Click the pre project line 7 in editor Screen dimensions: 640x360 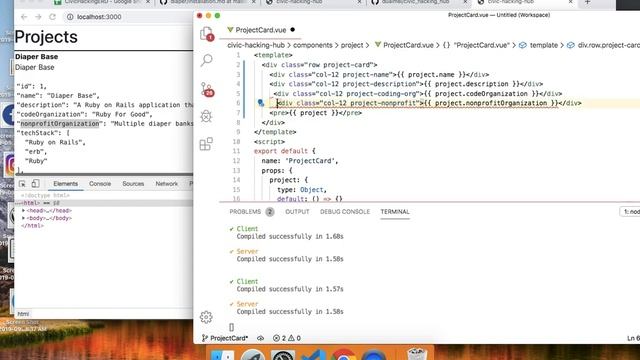point(316,113)
